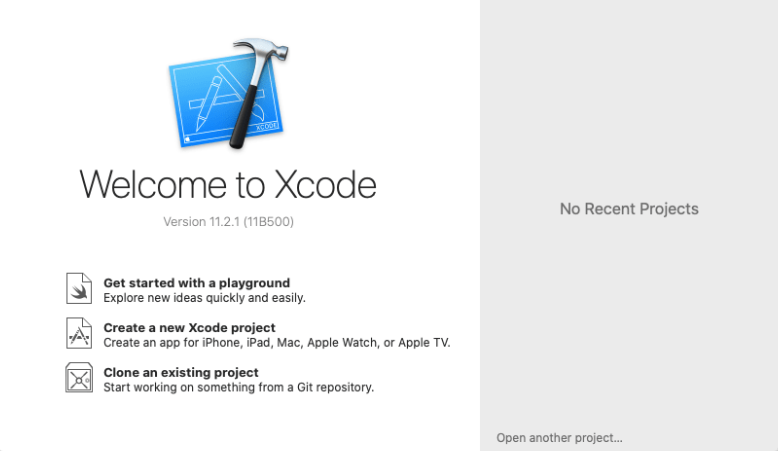Choose Create a new Xcode project
The height and width of the screenshot is (451, 778).
tap(189, 327)
